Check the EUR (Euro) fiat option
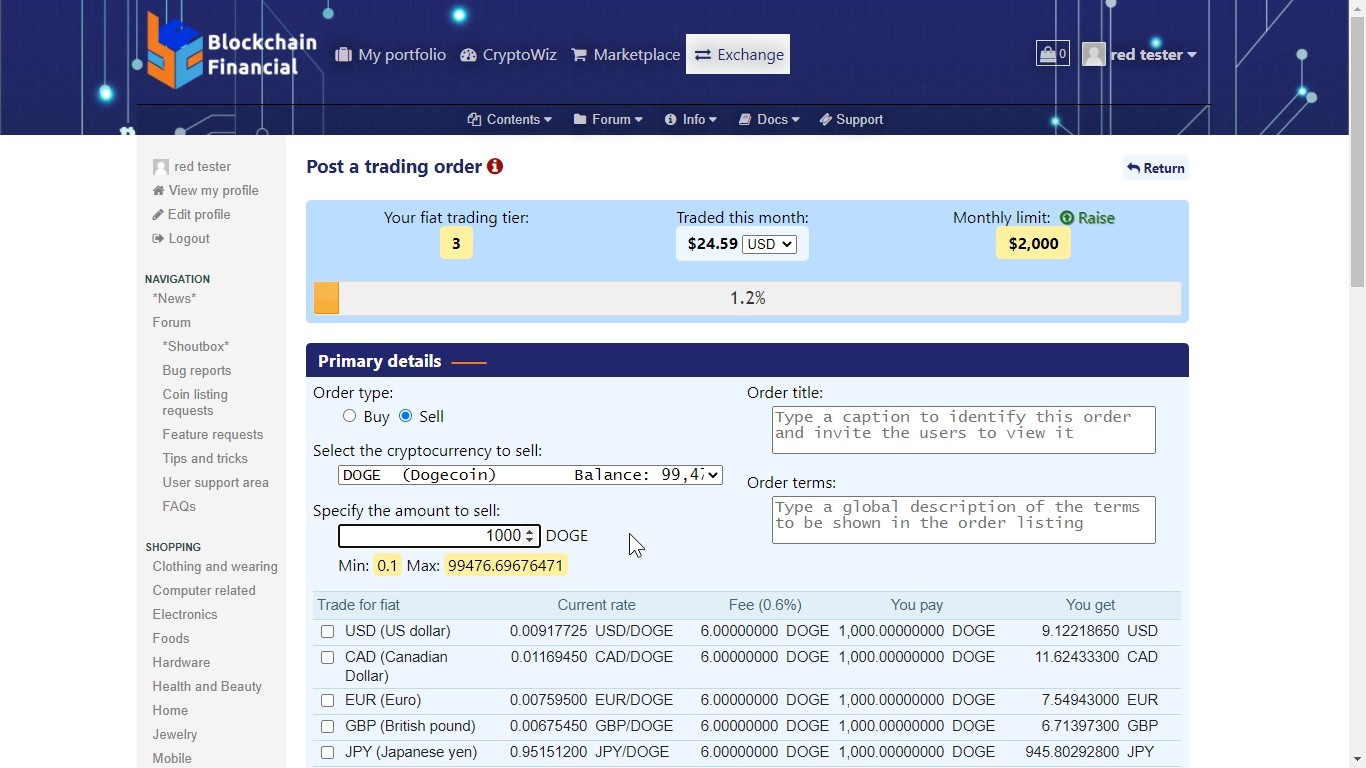 click(x=327, y=701)
